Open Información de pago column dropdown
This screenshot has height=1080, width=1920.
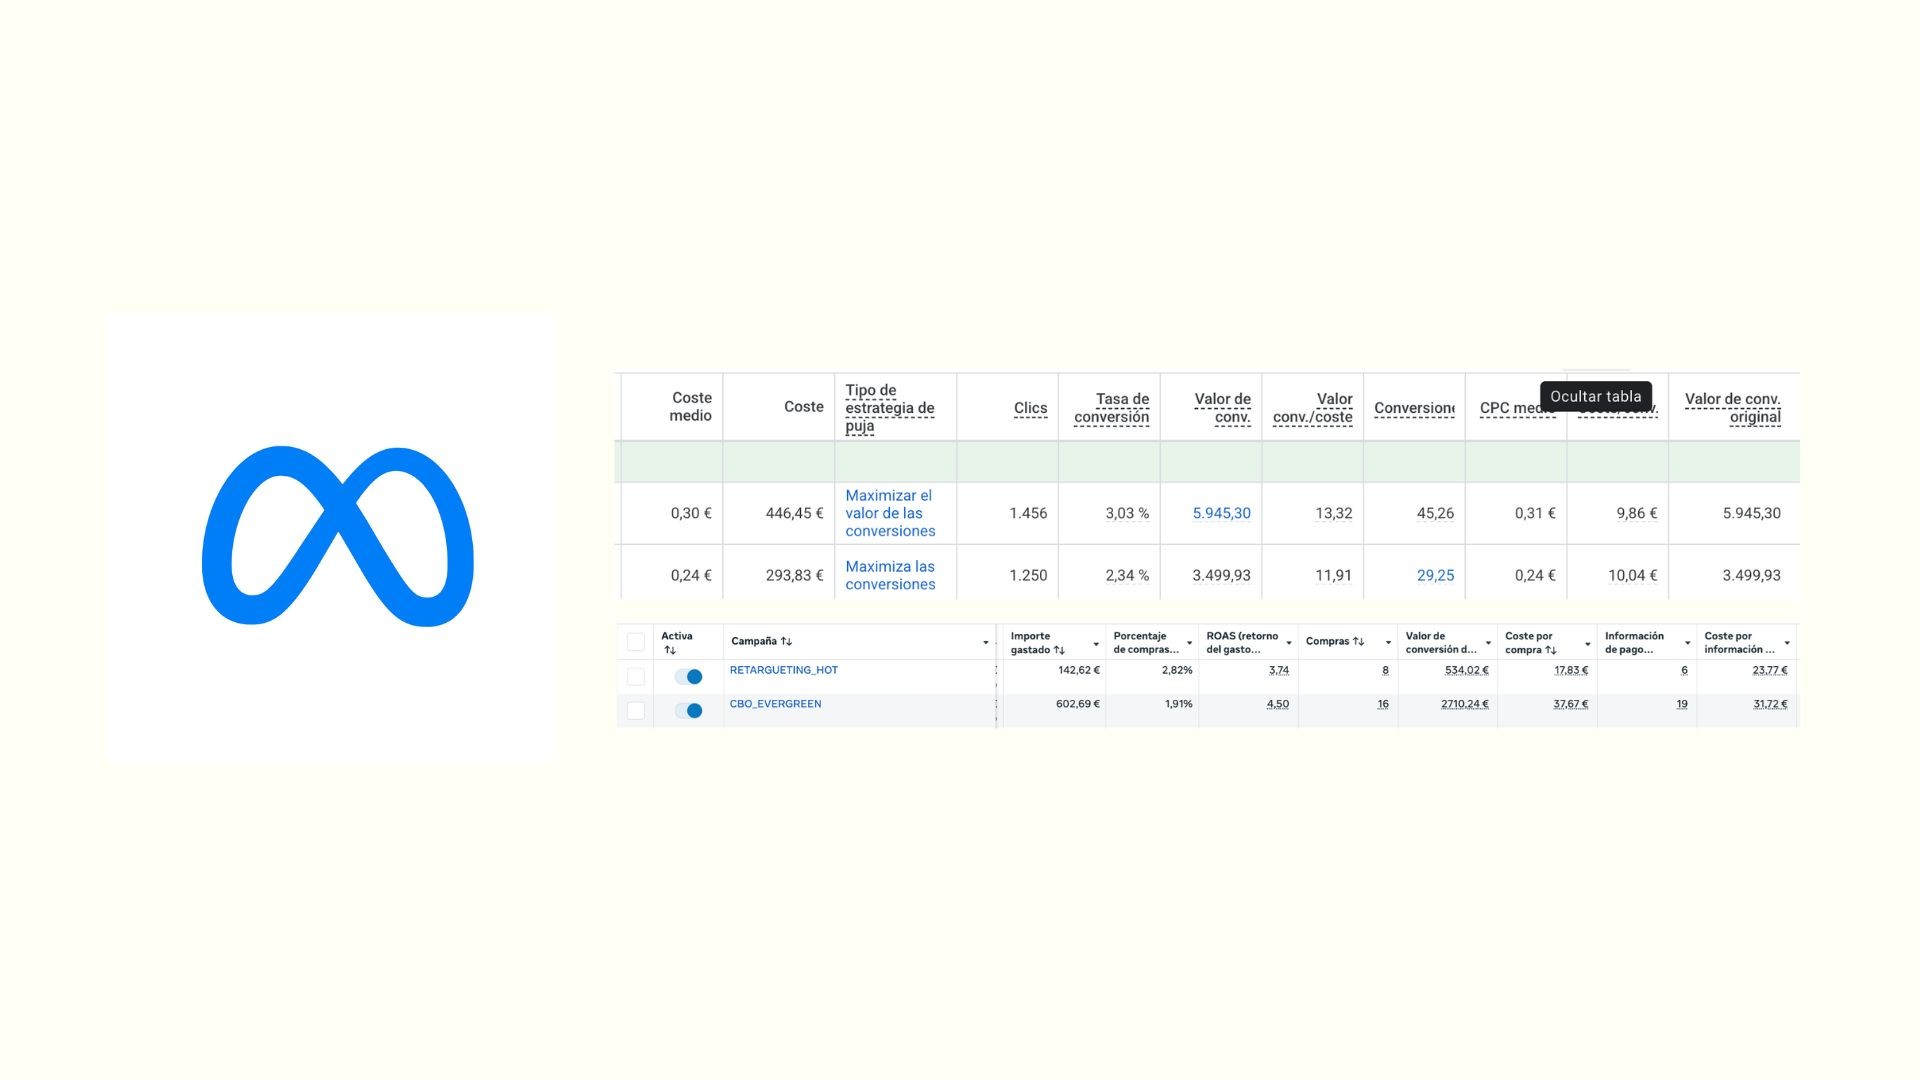click(x=1687, y=643)
